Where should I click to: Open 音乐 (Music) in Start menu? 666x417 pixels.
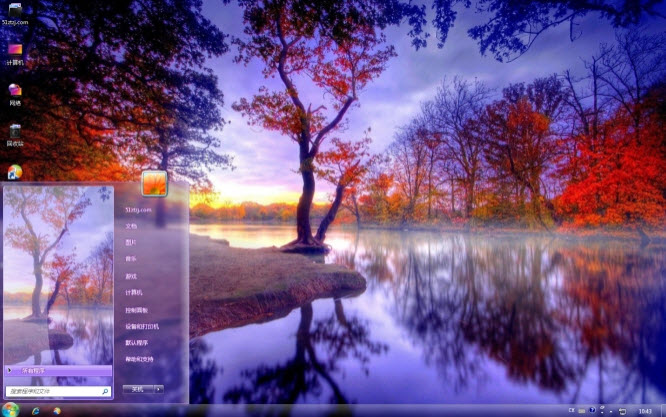pos(131,259)
